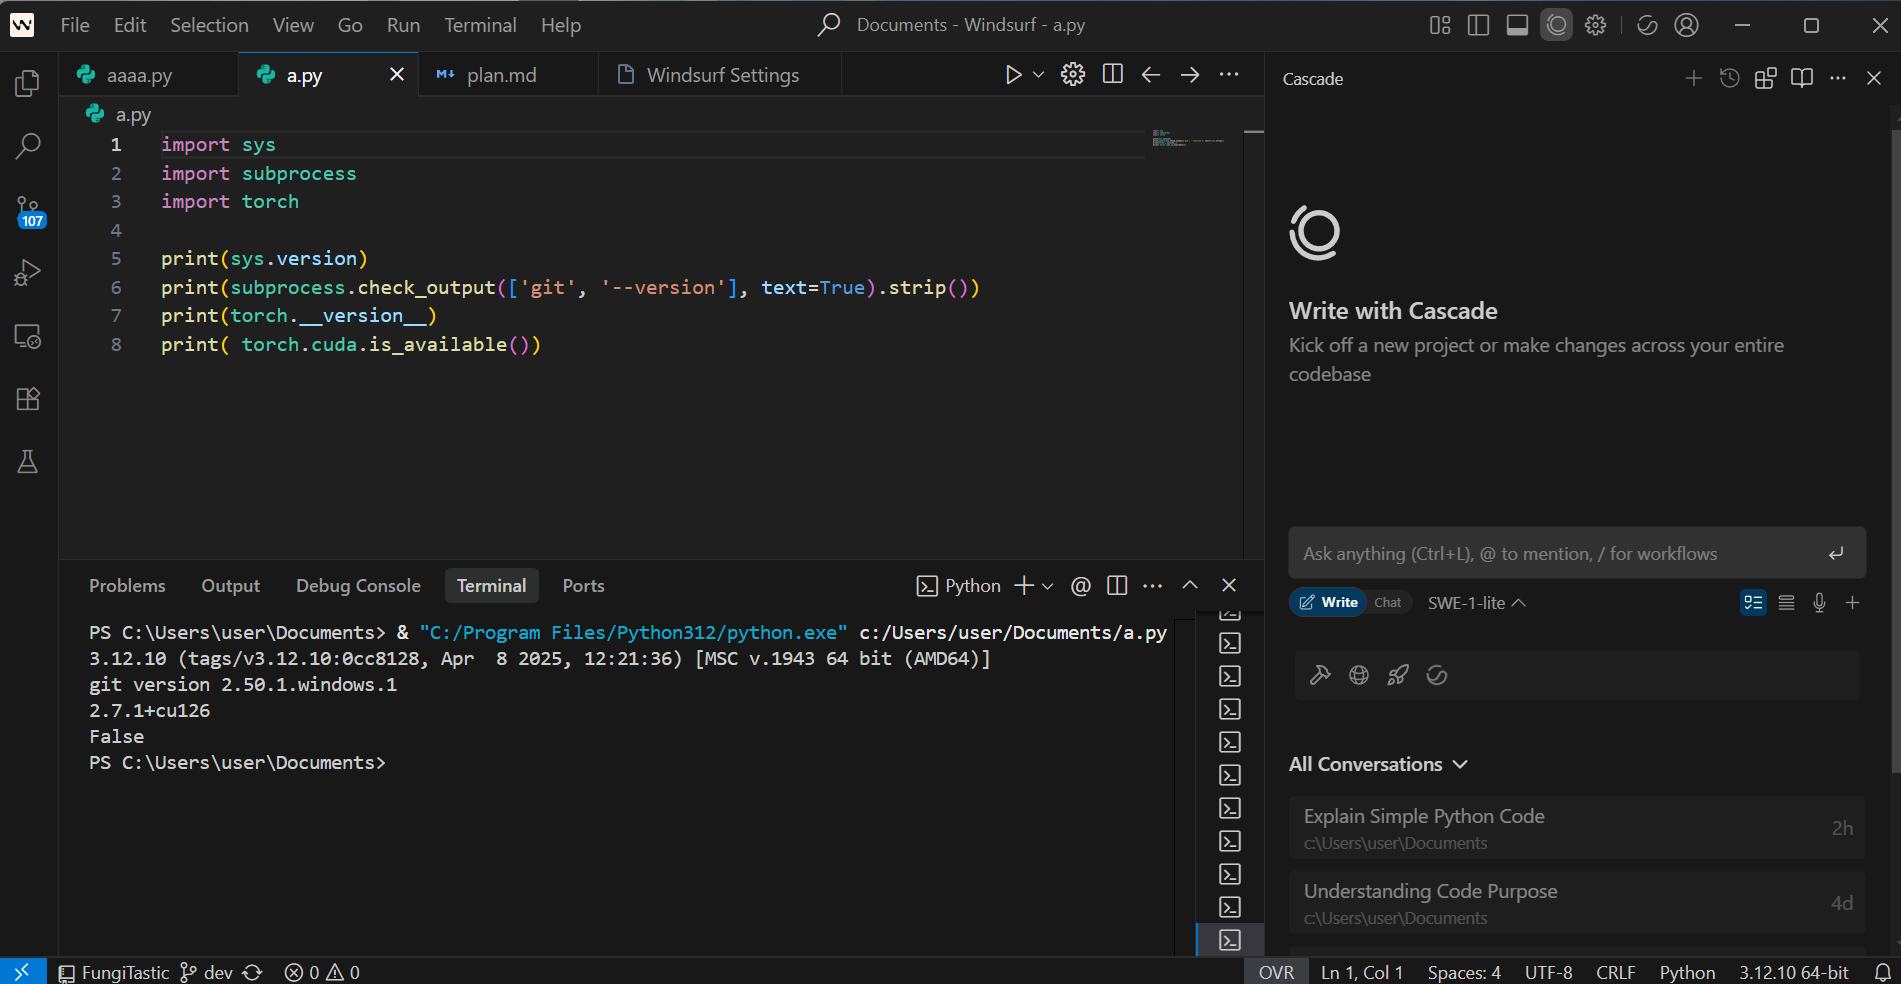The width and height of the screenshot is (1901, 984).
Task: Close the terminal panel
Action: point(1229,585)
